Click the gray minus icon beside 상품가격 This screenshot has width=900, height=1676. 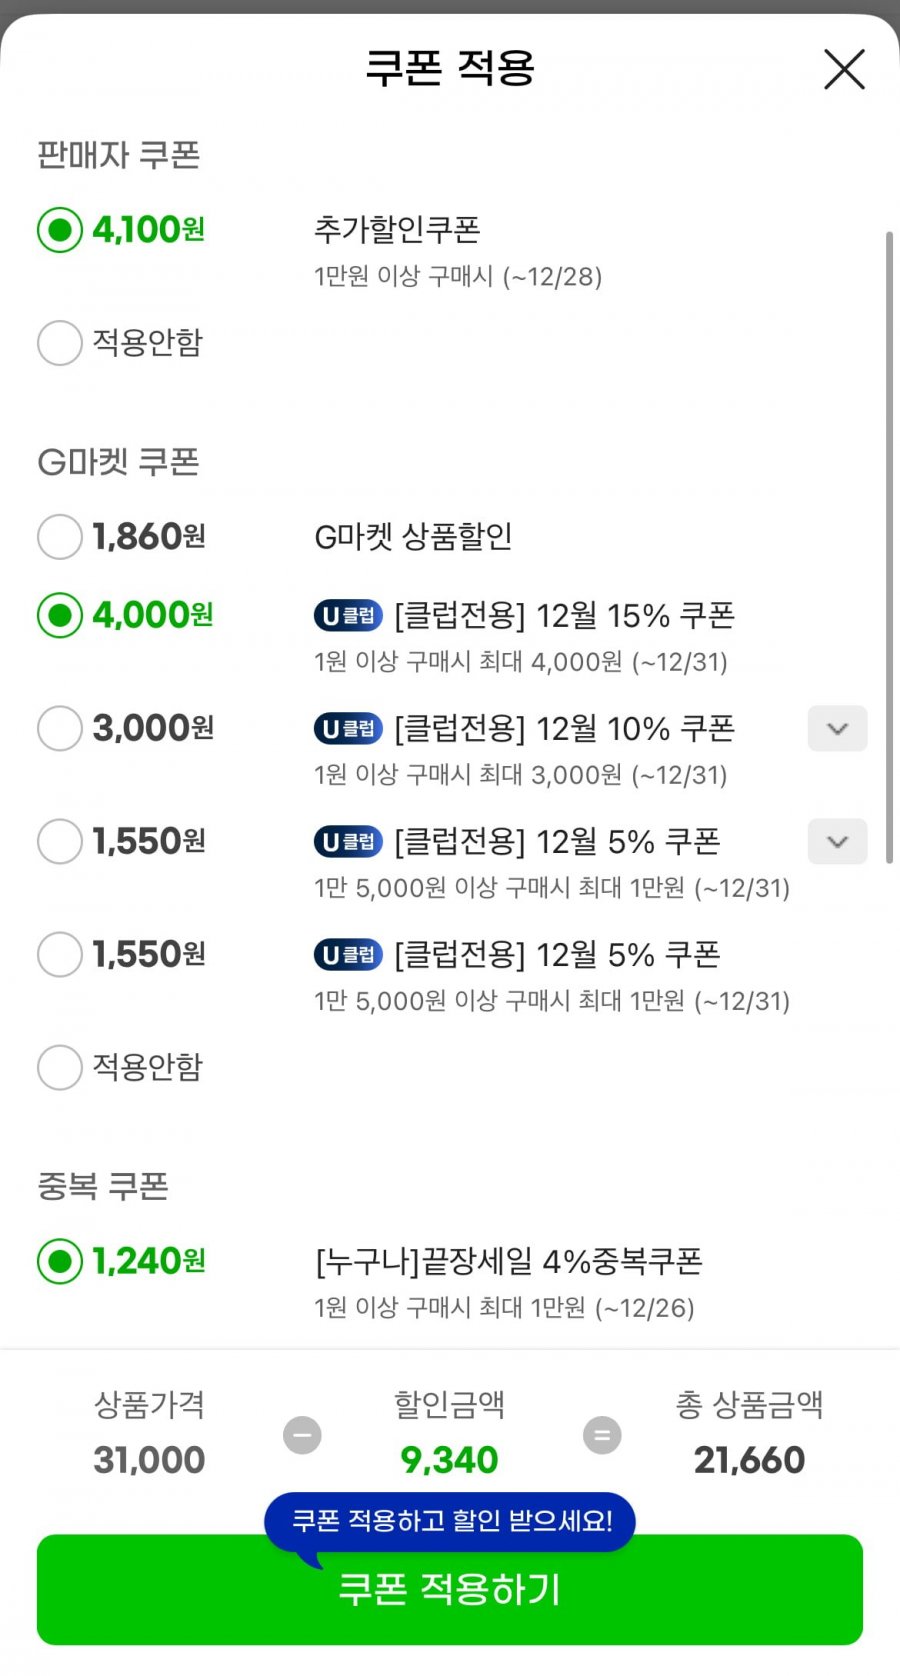click(x=302, y=1435)
